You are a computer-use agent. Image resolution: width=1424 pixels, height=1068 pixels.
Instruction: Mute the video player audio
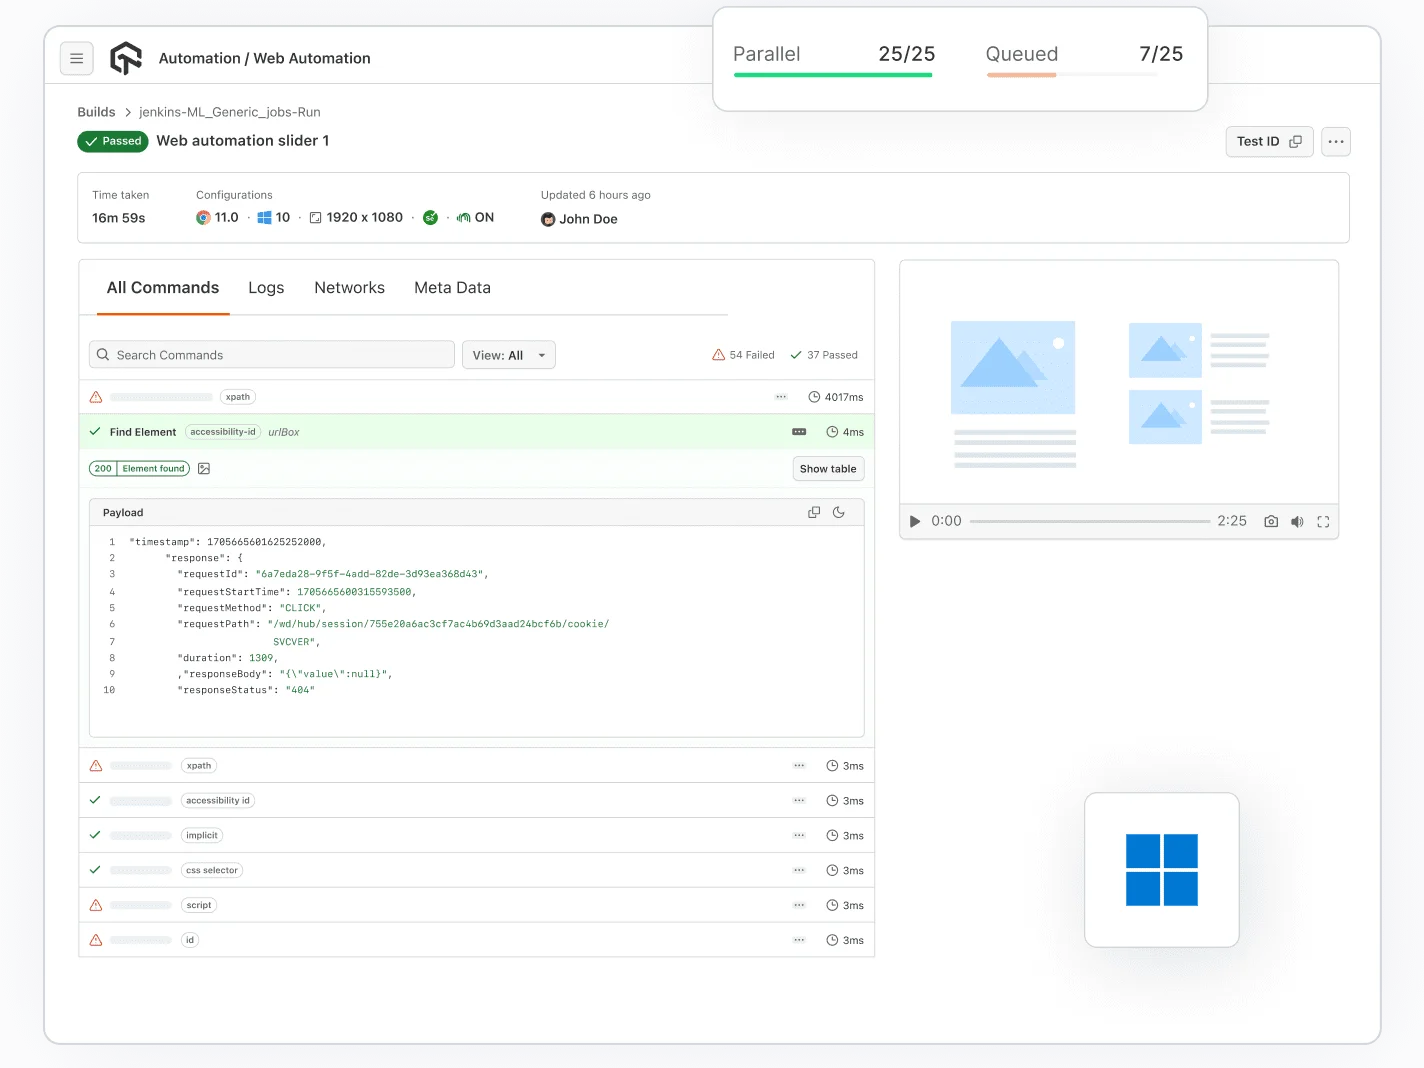coord(1297,521)
